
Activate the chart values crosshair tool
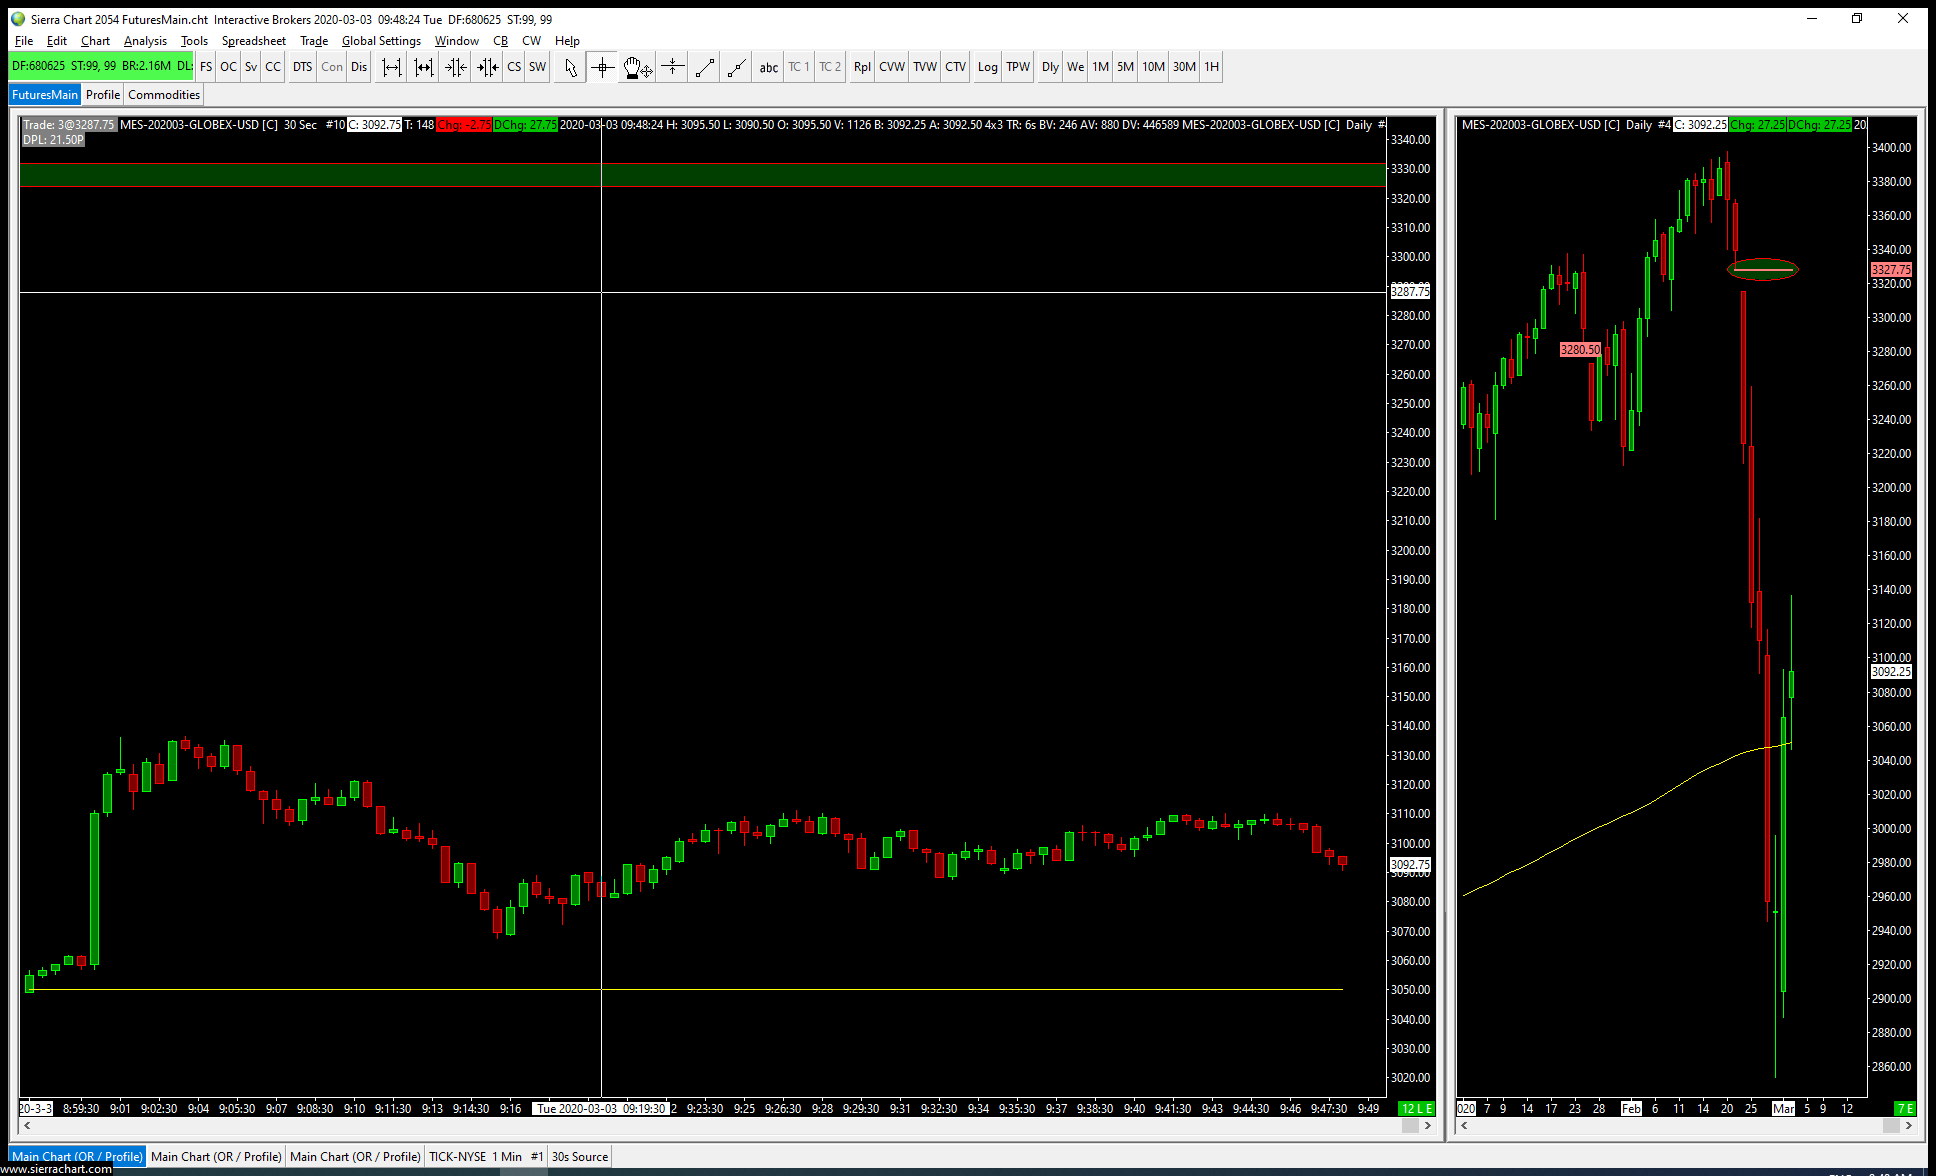pos(602,67)
